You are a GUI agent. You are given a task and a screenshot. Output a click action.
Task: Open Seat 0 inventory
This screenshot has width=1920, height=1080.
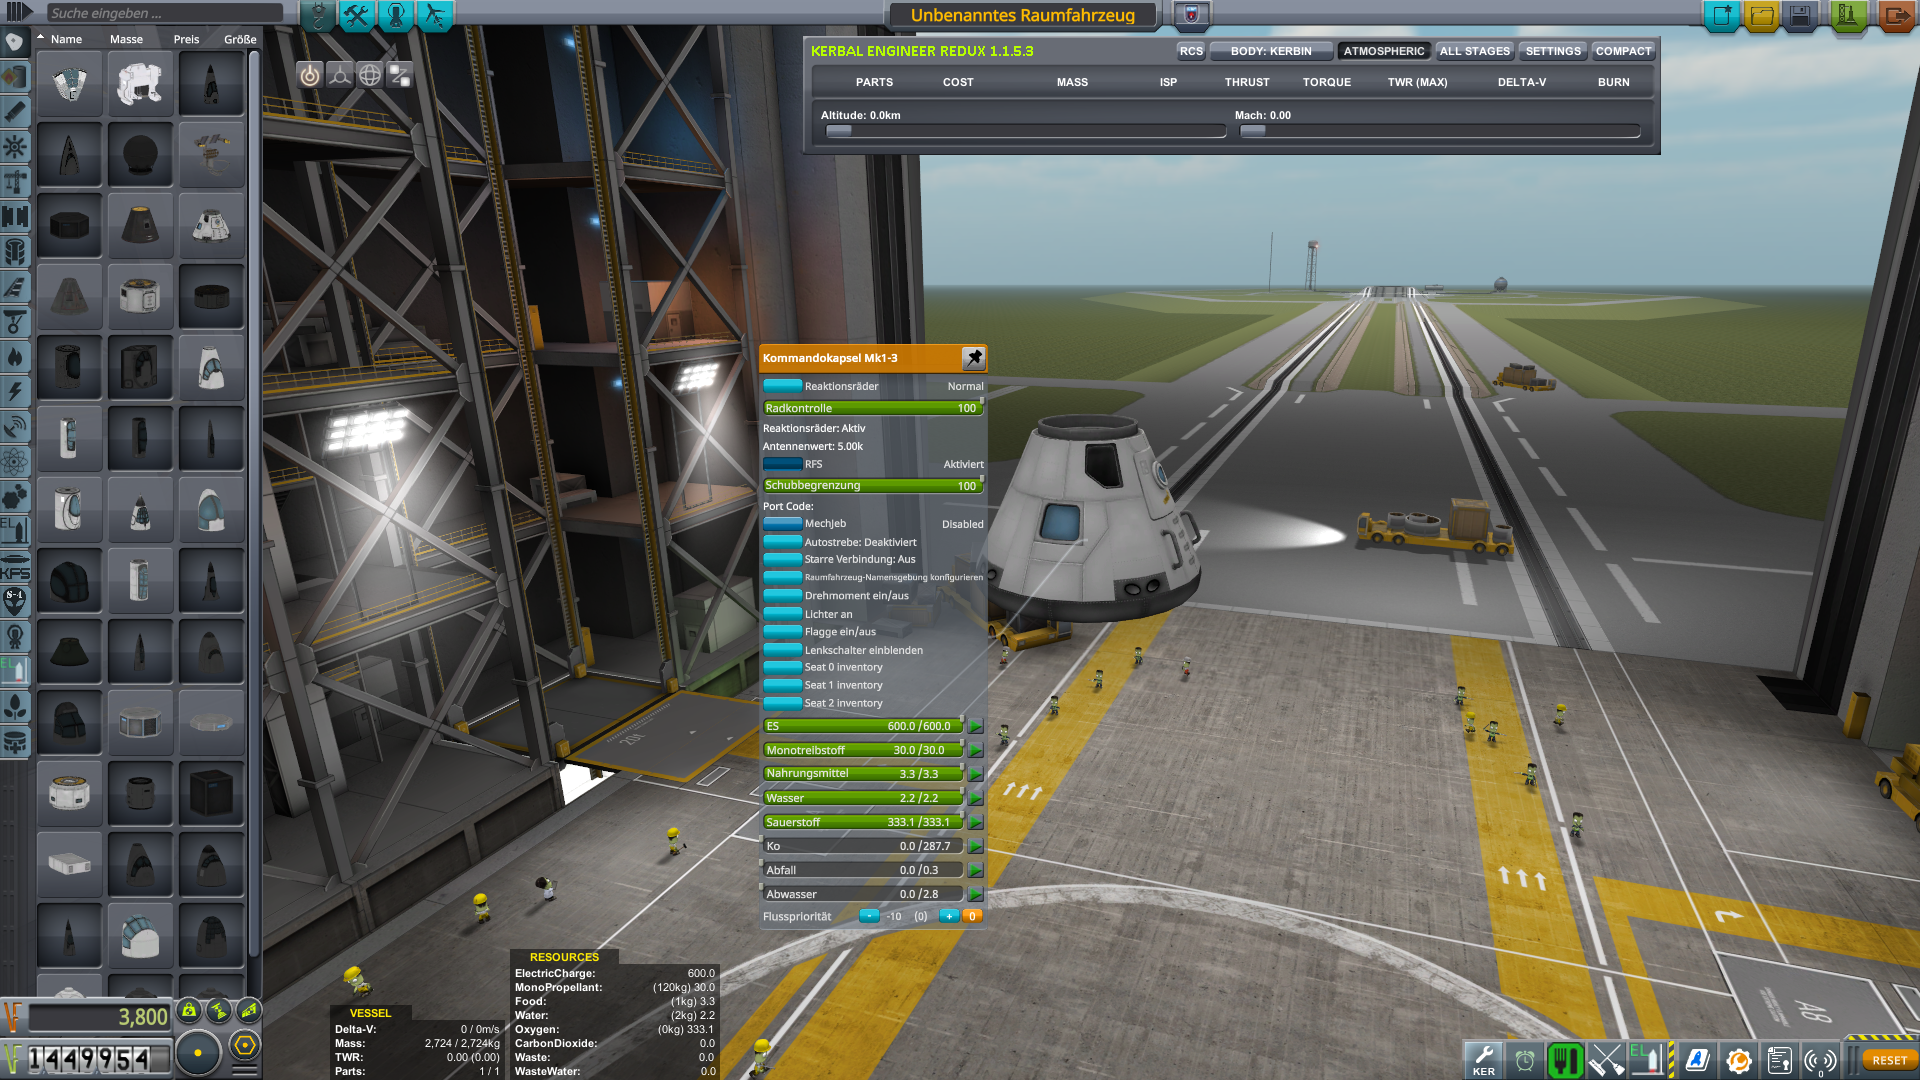(x=782, y=667)
